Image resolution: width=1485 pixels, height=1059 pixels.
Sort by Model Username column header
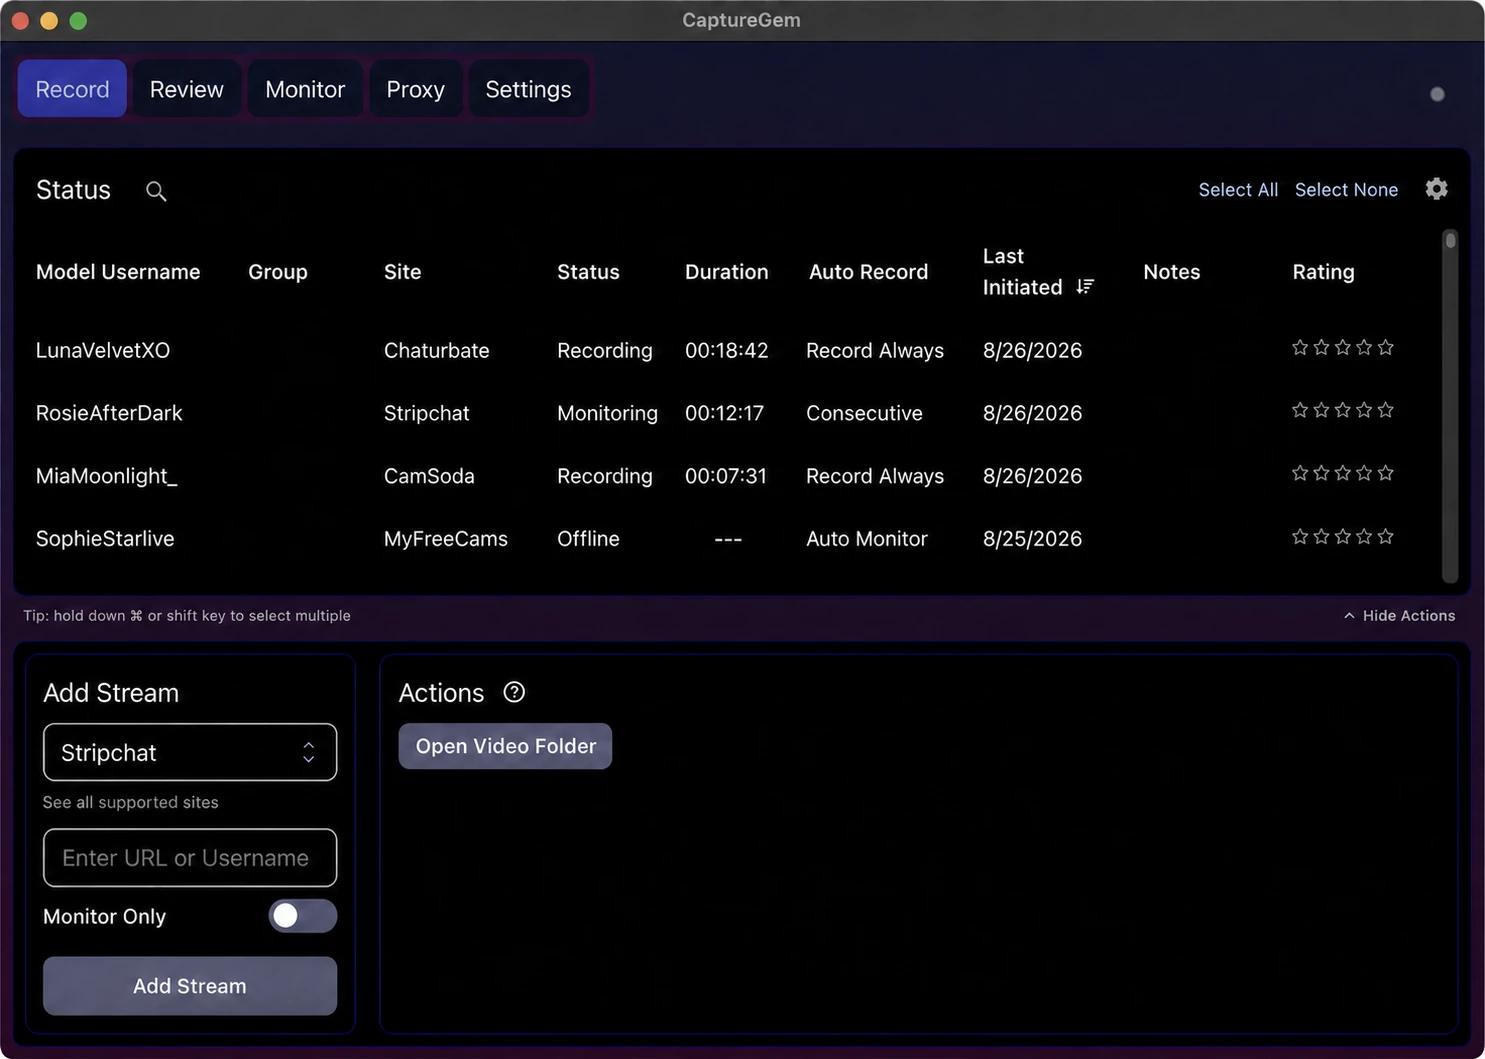coord(118,272)
